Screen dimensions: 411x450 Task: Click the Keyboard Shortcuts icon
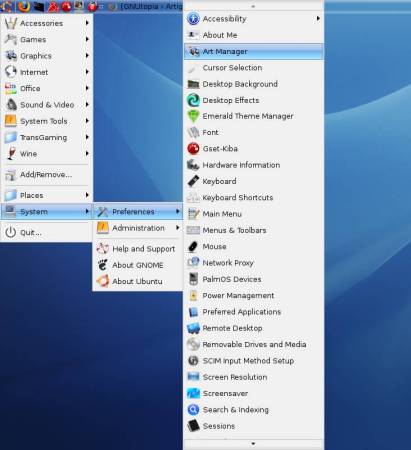pyautogui.click(x=193, y=198)
